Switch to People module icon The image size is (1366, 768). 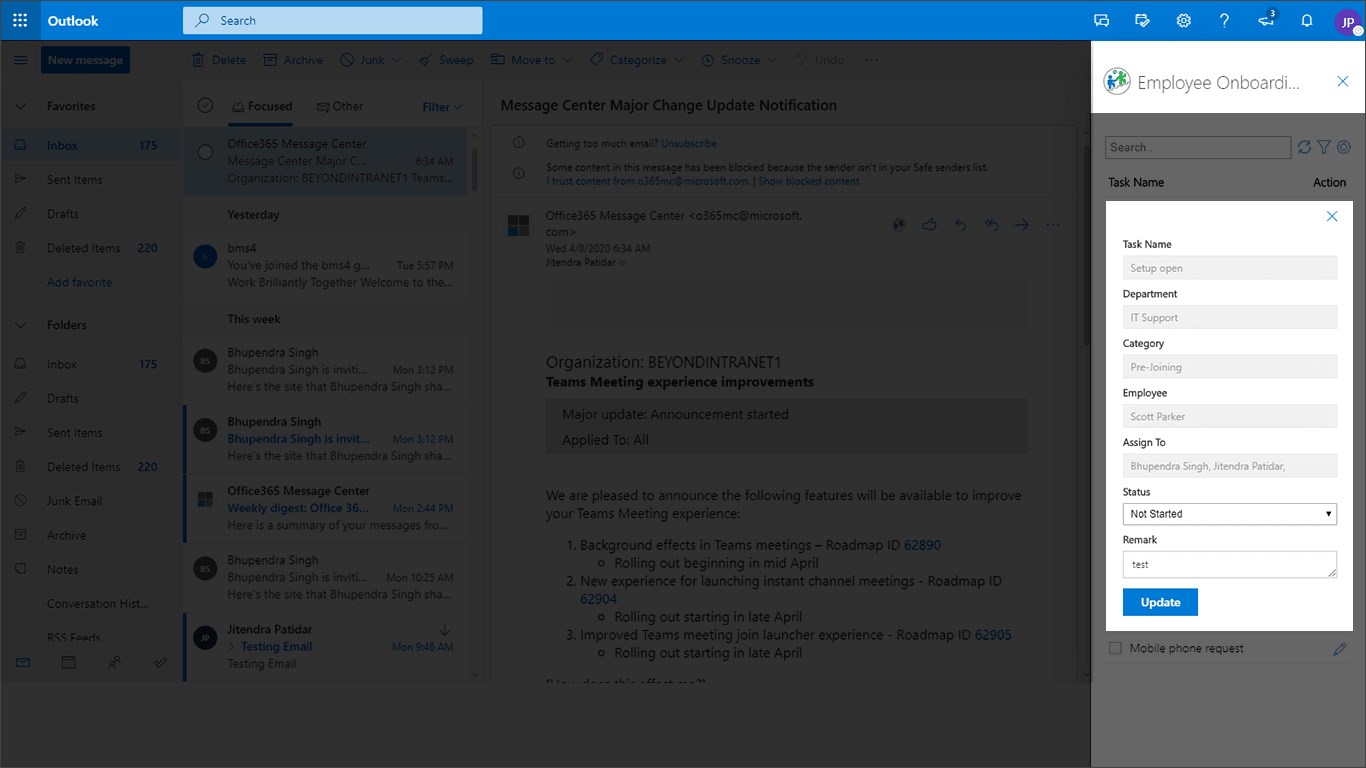point(114,662)
